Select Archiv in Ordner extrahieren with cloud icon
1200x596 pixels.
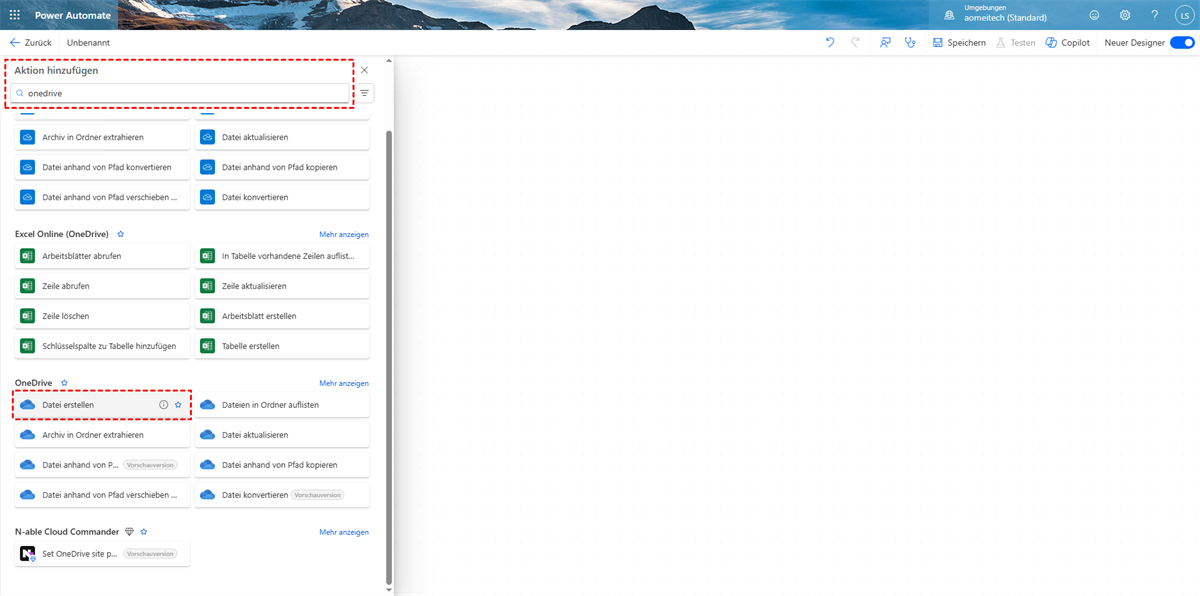coord(102,435)
